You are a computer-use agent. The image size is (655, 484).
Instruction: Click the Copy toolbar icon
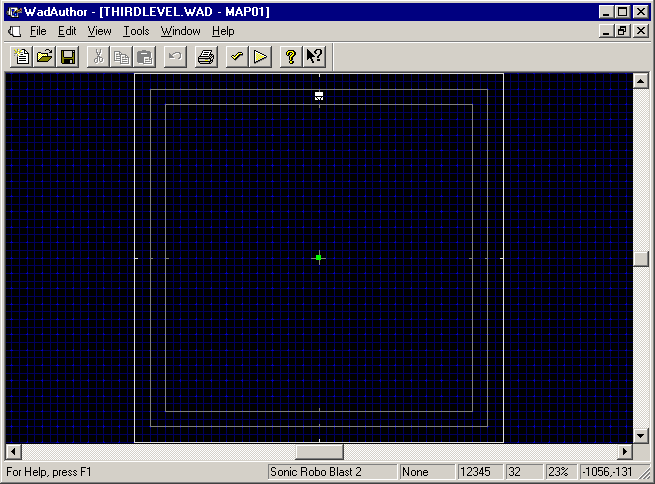121,56
